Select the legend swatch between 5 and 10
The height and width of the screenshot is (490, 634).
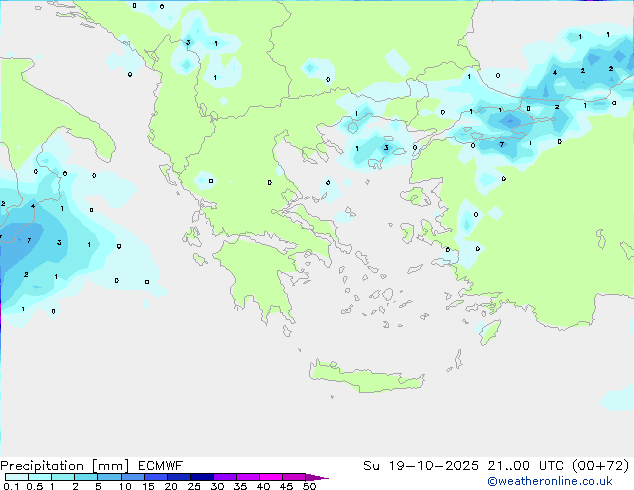(111, 477)
